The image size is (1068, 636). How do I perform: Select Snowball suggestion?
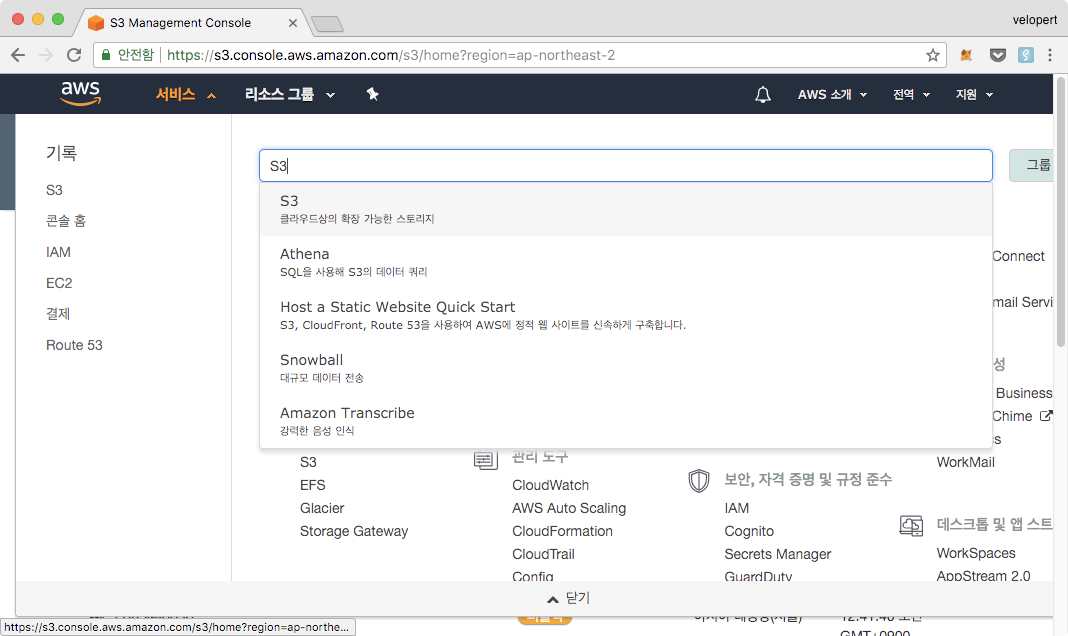(625, 368)
